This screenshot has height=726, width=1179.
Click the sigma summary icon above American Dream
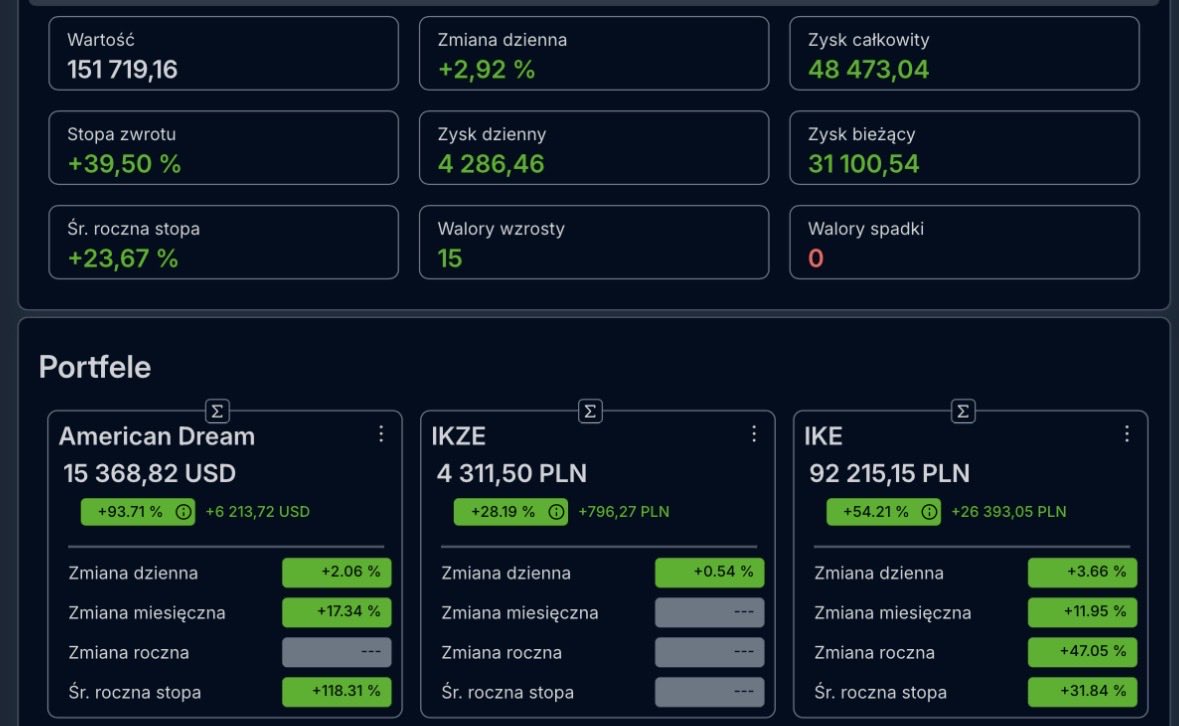pyautogui.click(x=216, y=409)
